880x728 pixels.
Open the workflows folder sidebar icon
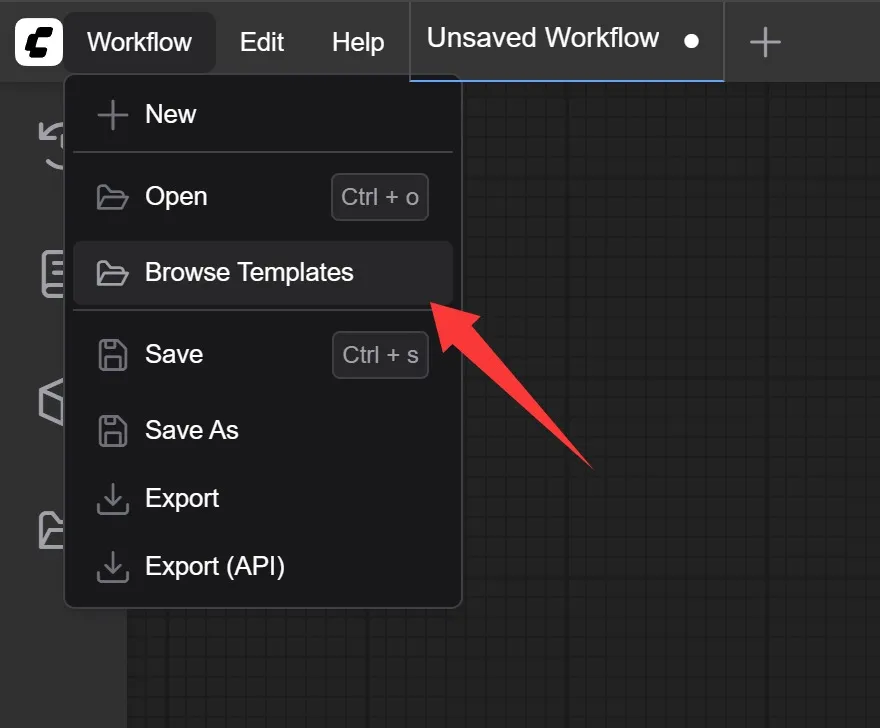pyautogui.click(x=51, y=530)
